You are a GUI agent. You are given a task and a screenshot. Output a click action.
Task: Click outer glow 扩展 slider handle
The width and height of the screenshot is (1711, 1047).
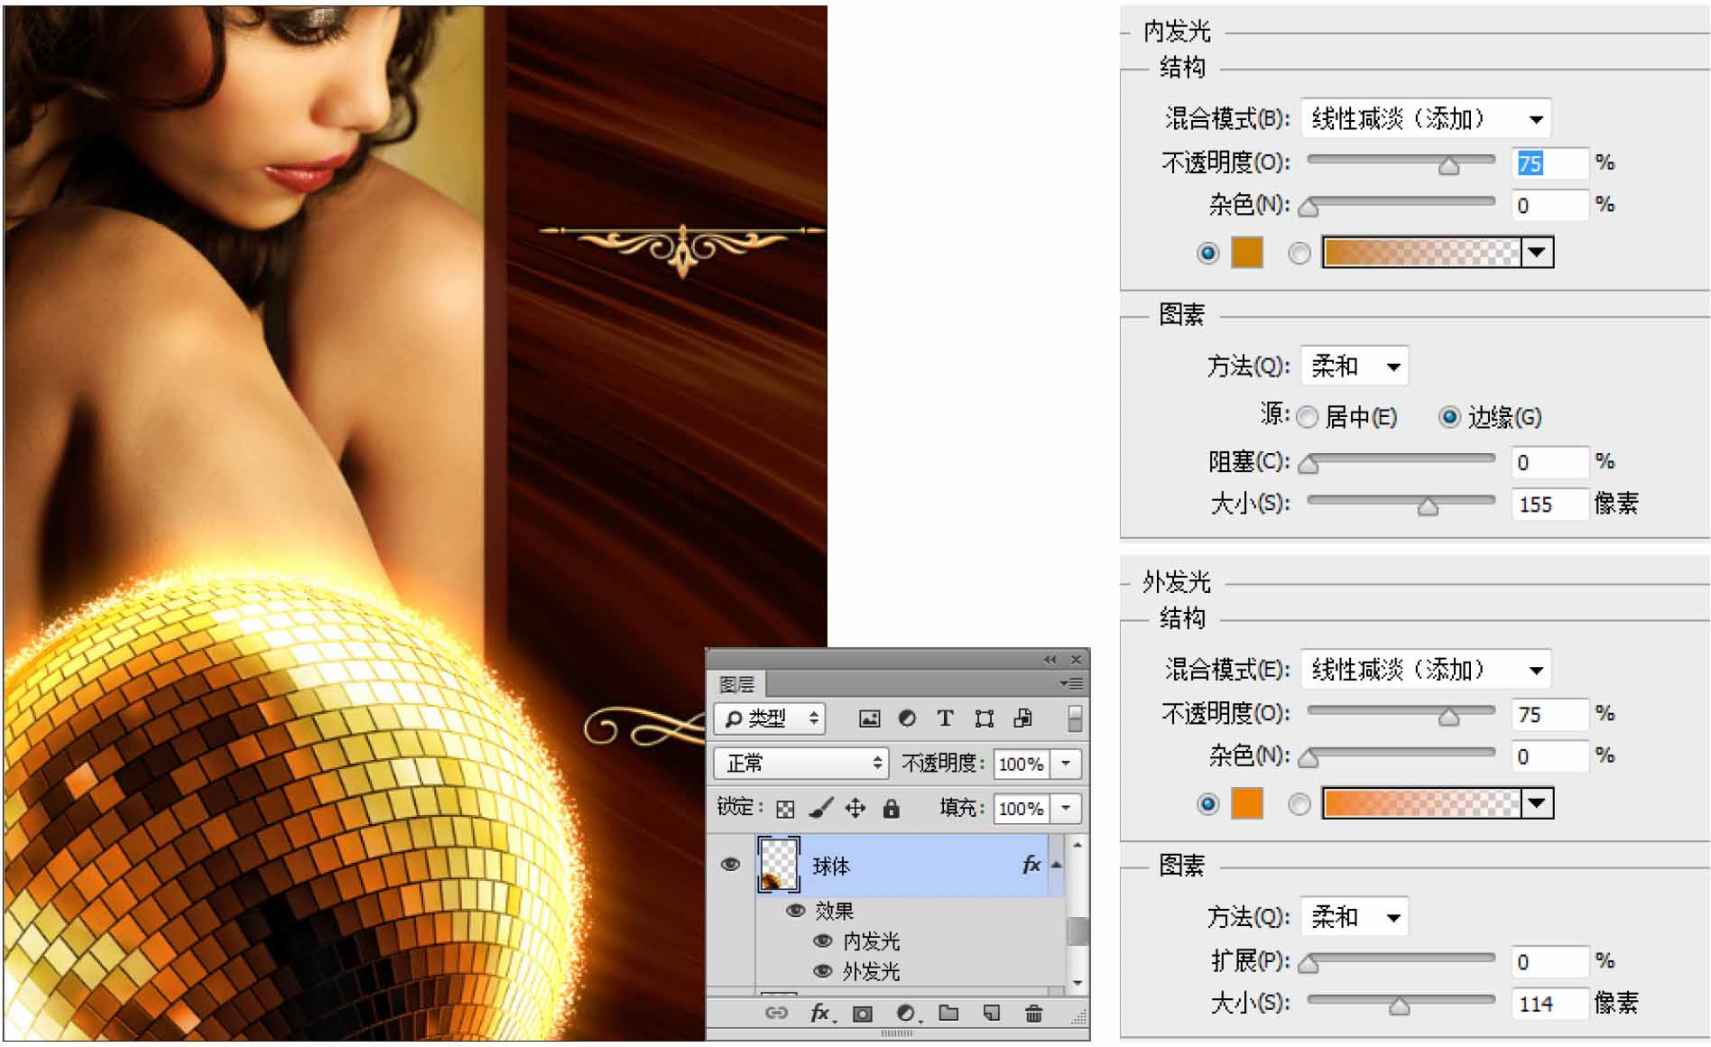[x=1309, y=964]
